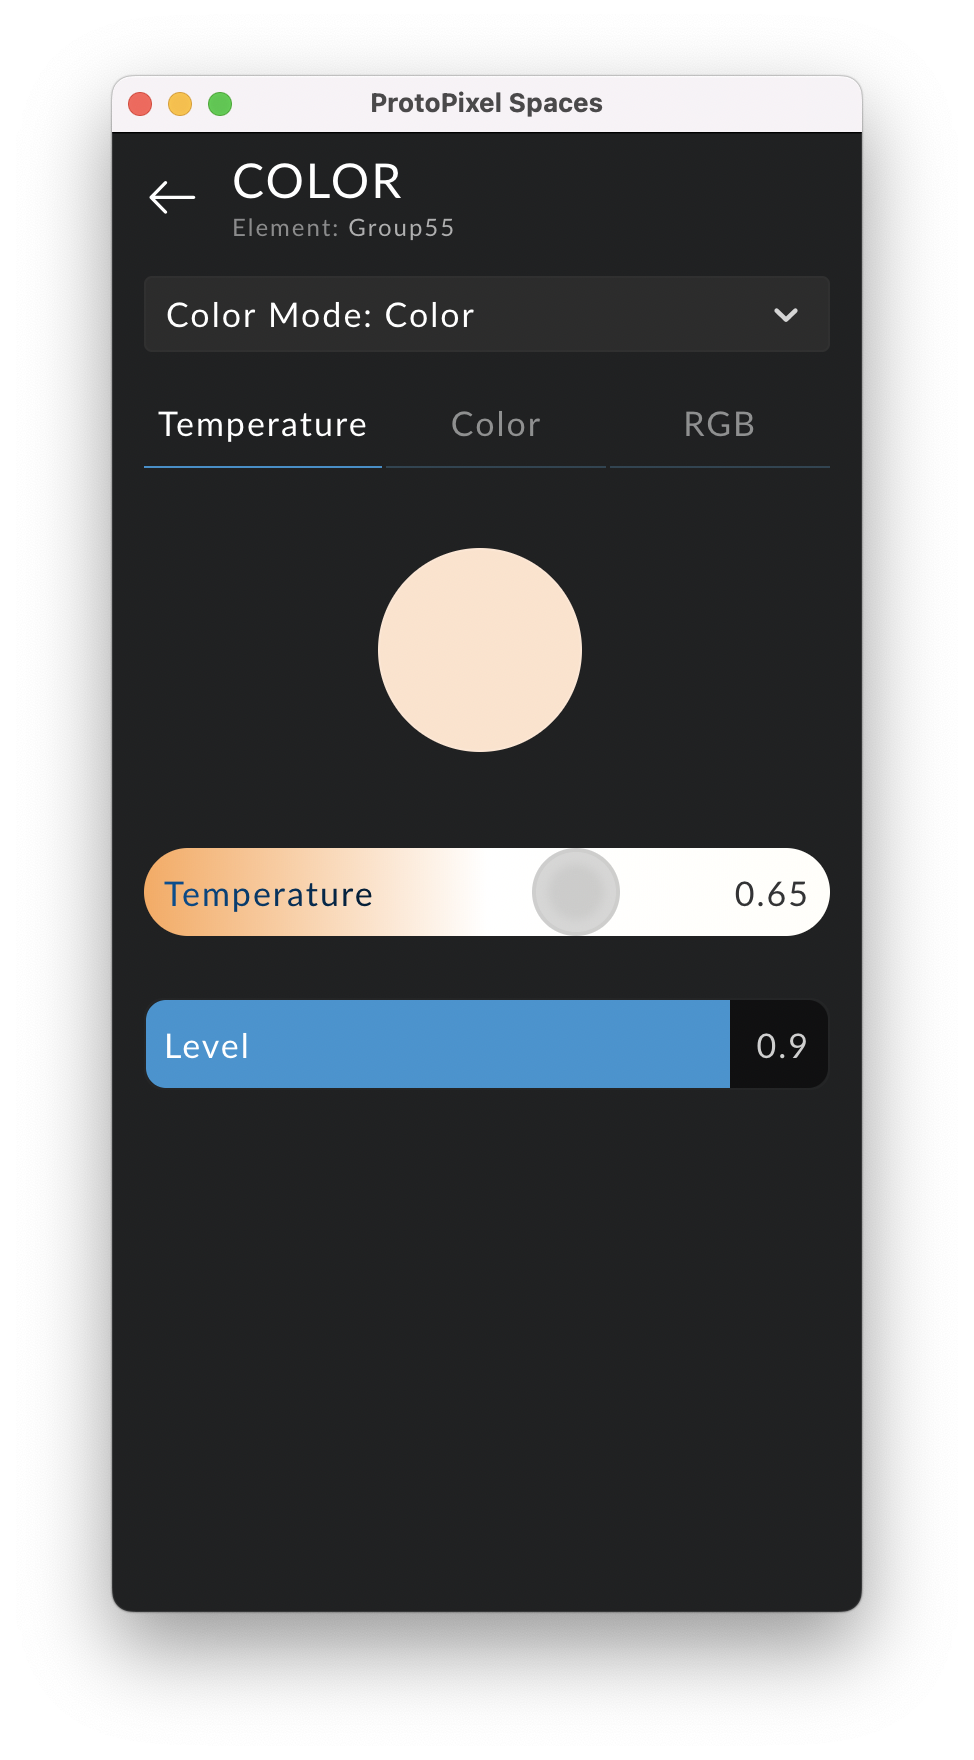Select the Temperature tab
Screen dimensions: 974x1760
(262, 424)
